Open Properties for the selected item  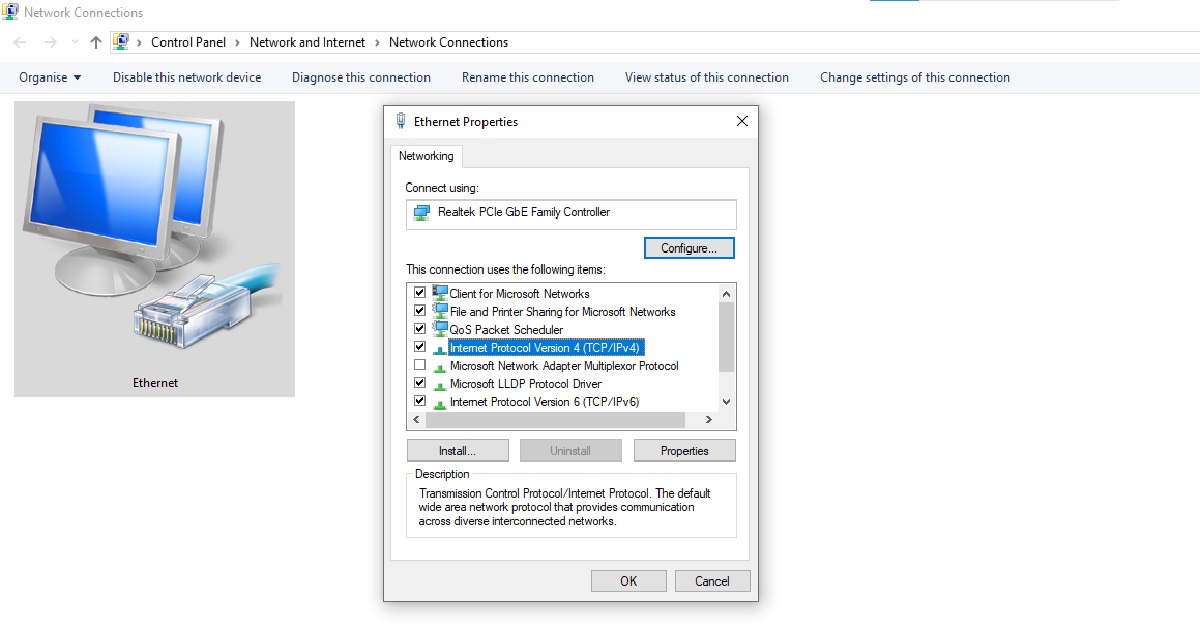click(684, 451)
